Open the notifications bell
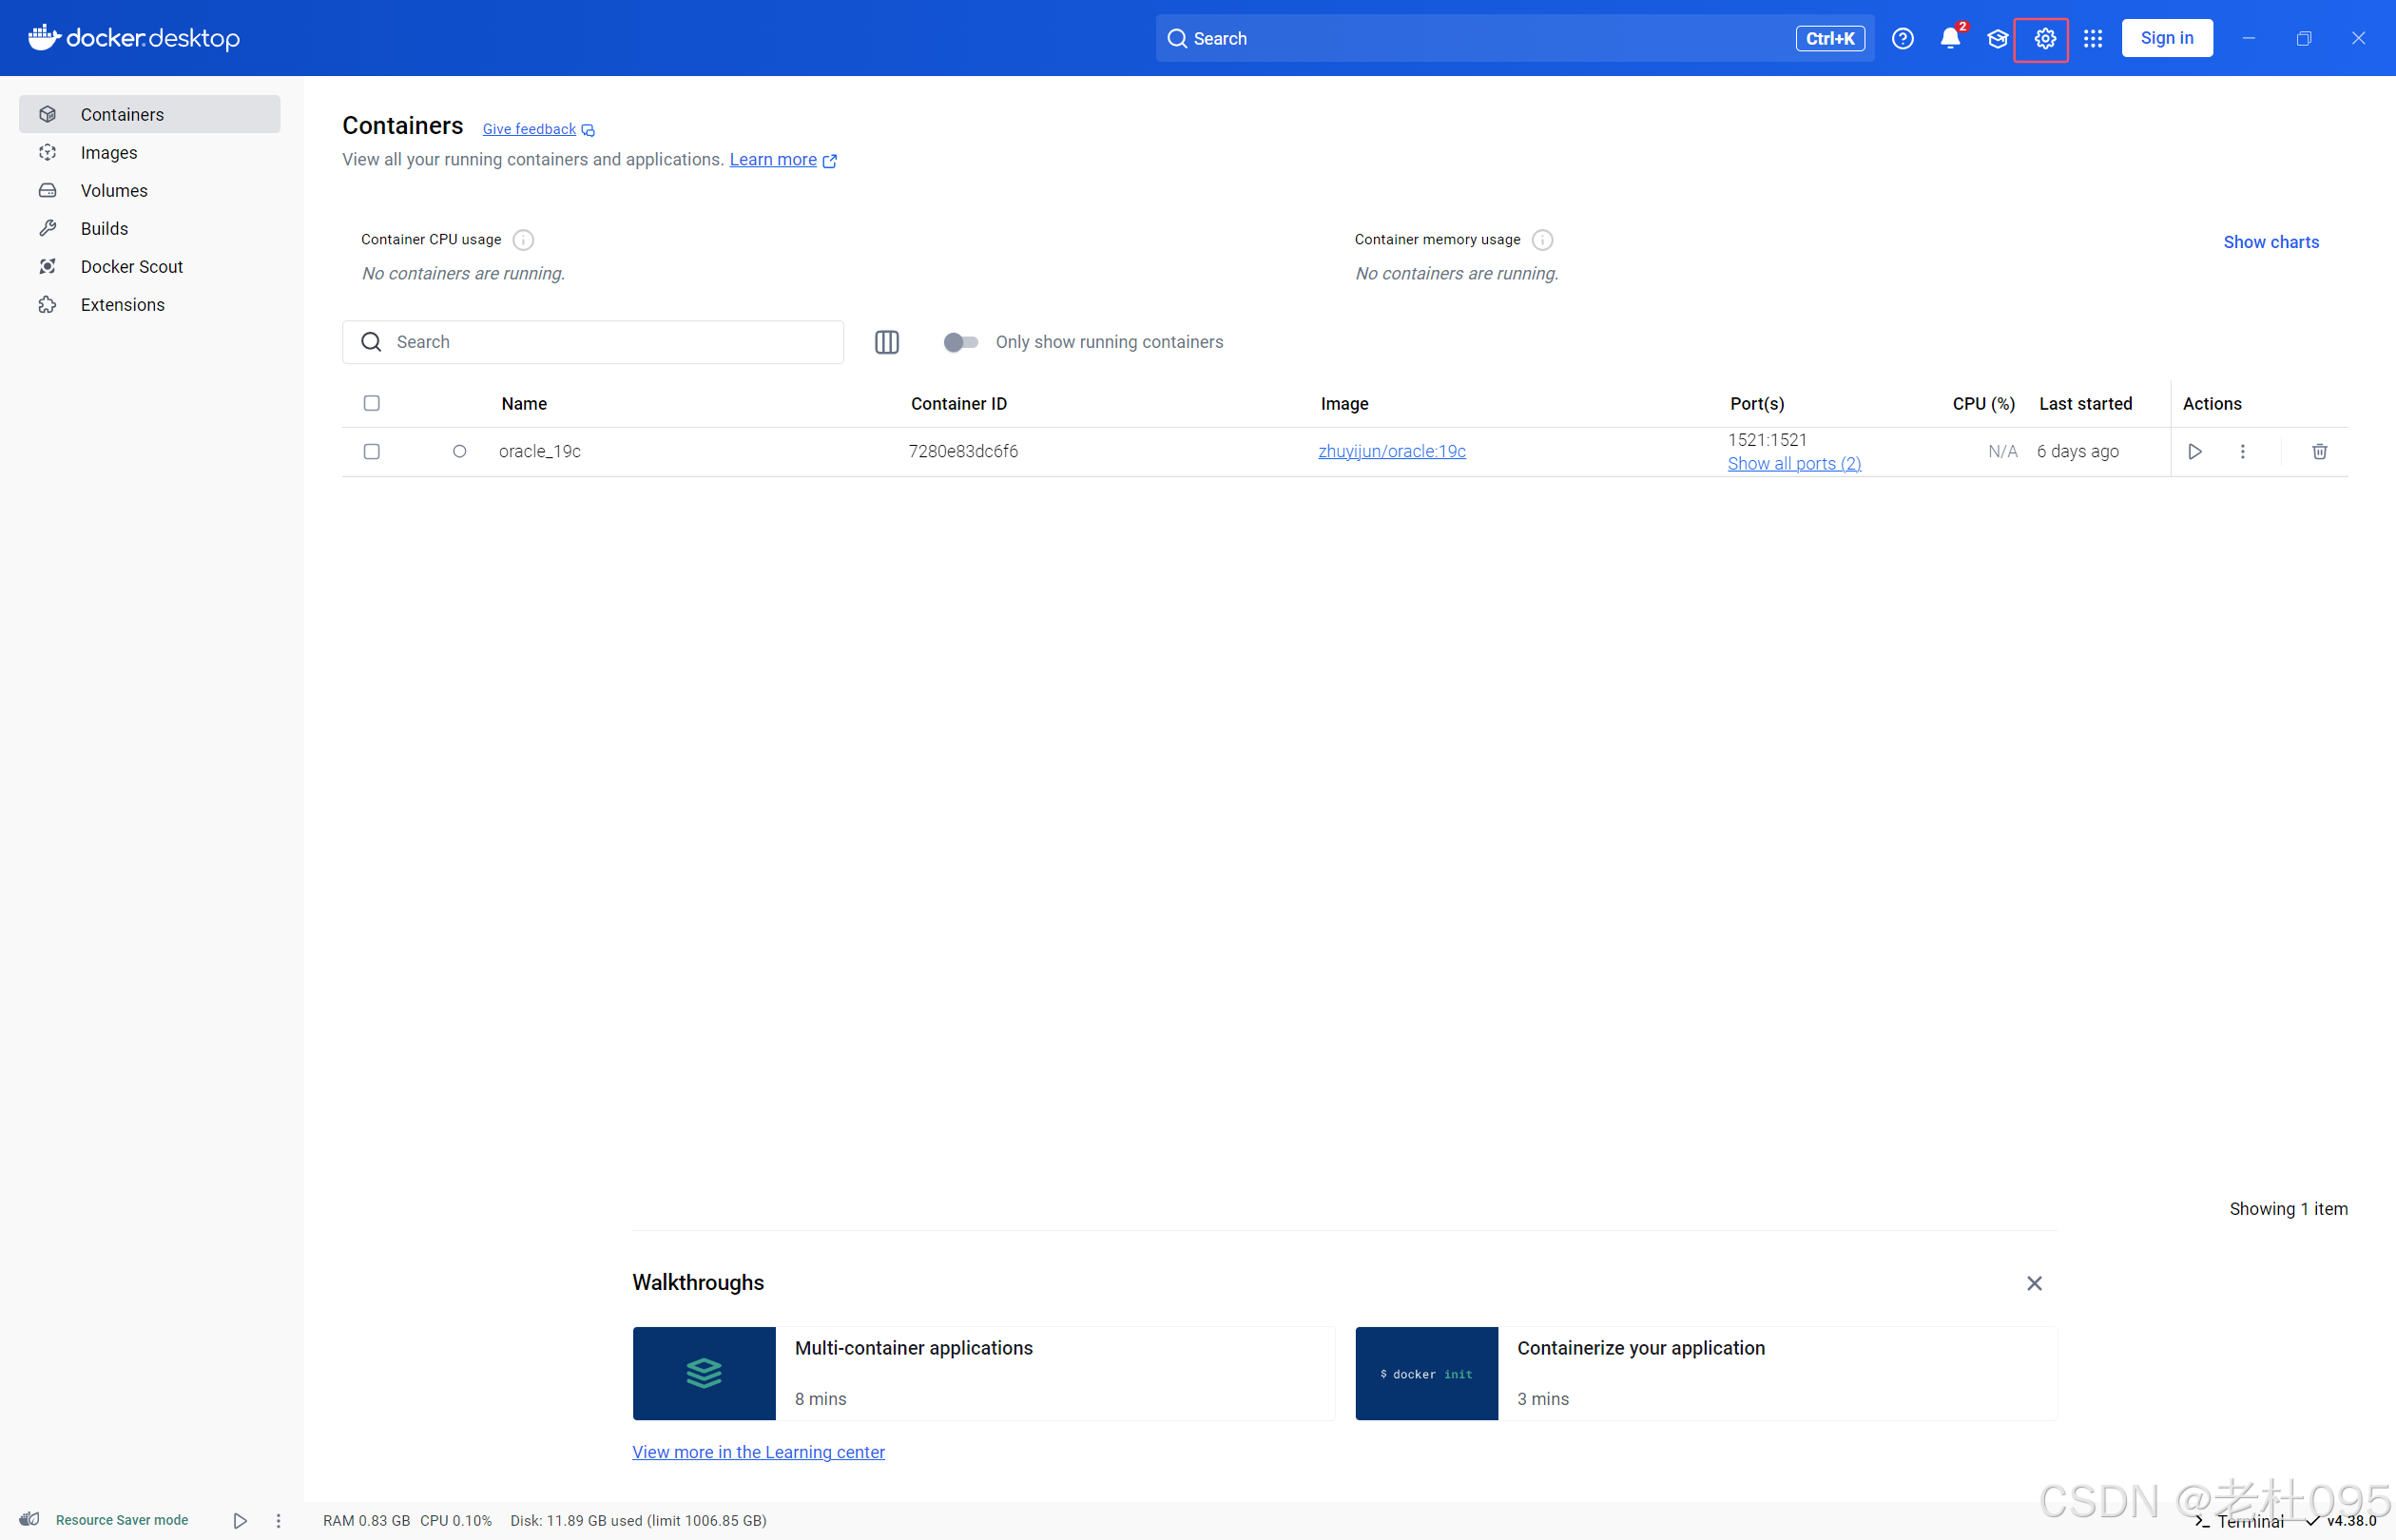The width and height of the screenshot is (2396, 1540). click(1949, 38)
